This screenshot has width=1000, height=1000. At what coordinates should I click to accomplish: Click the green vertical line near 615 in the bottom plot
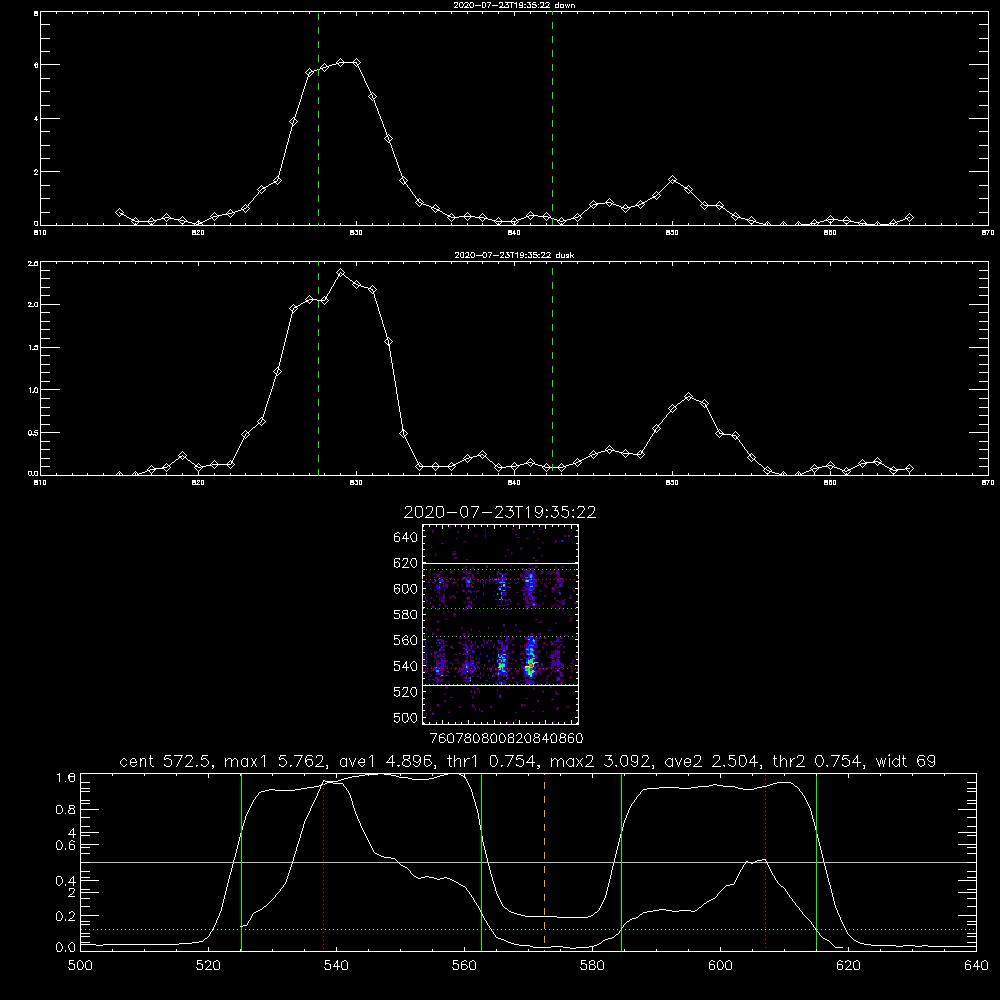click(816, 861)
